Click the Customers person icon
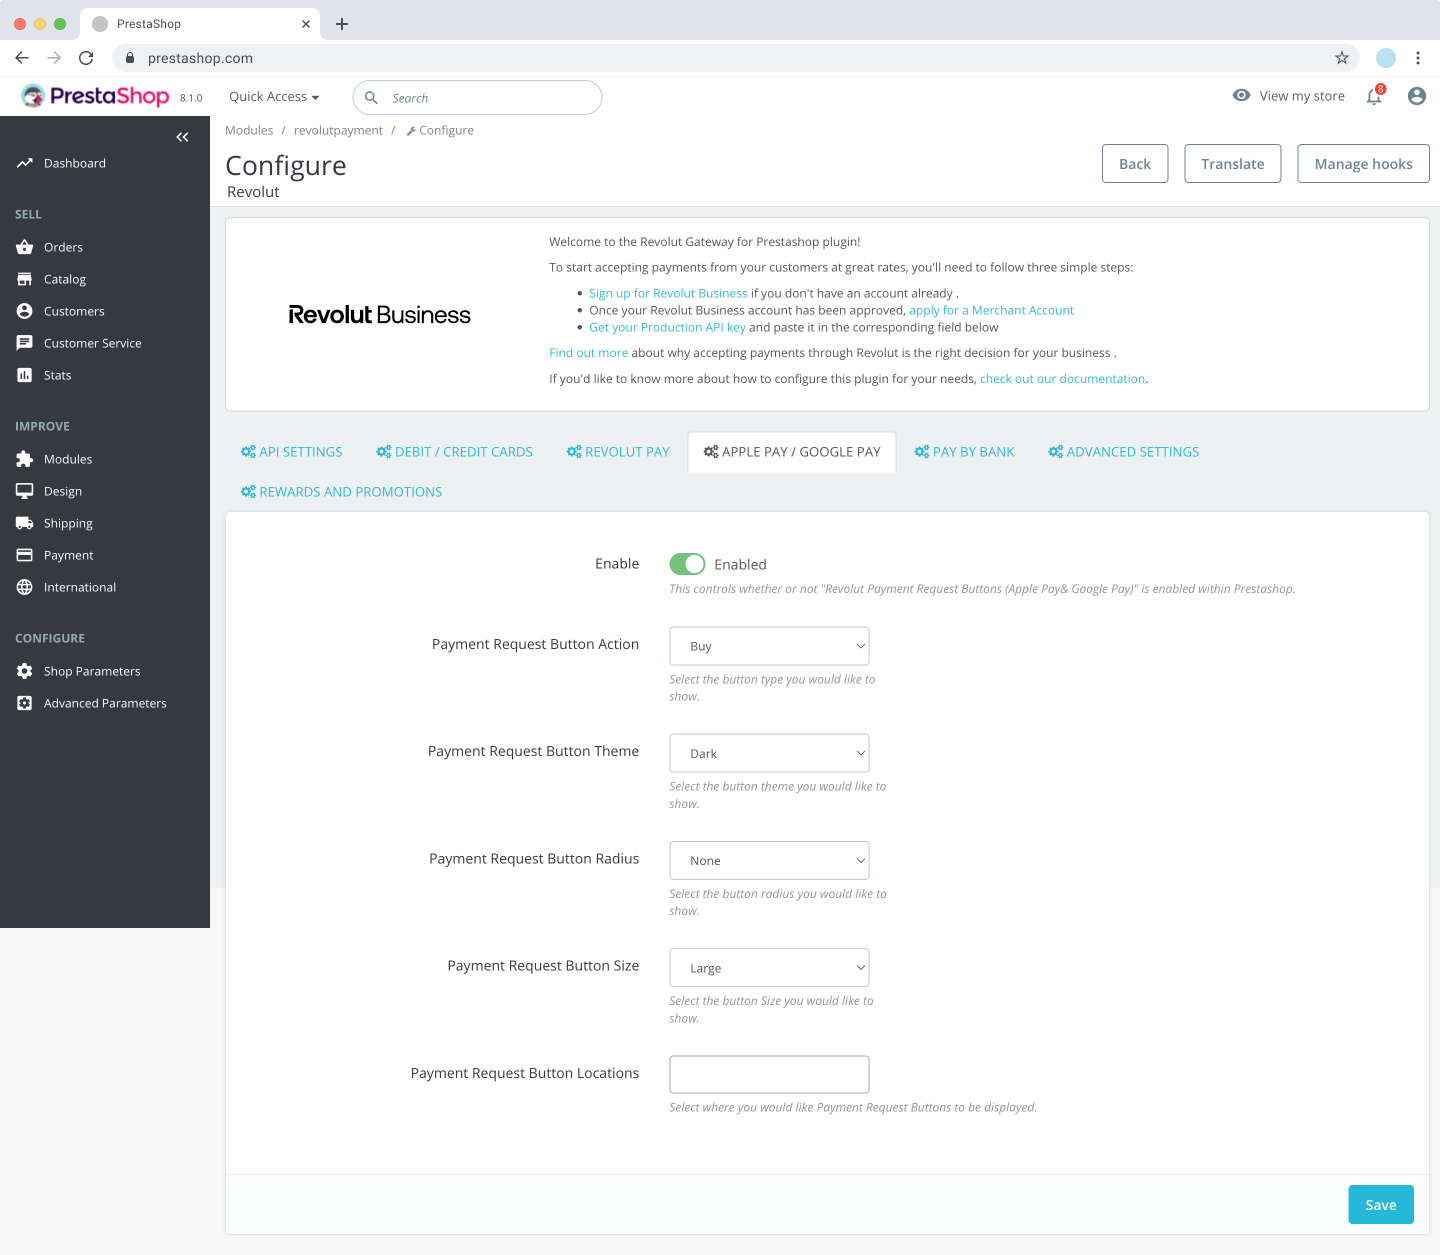The image size is (1440, 1255). (x=25, y=311)
